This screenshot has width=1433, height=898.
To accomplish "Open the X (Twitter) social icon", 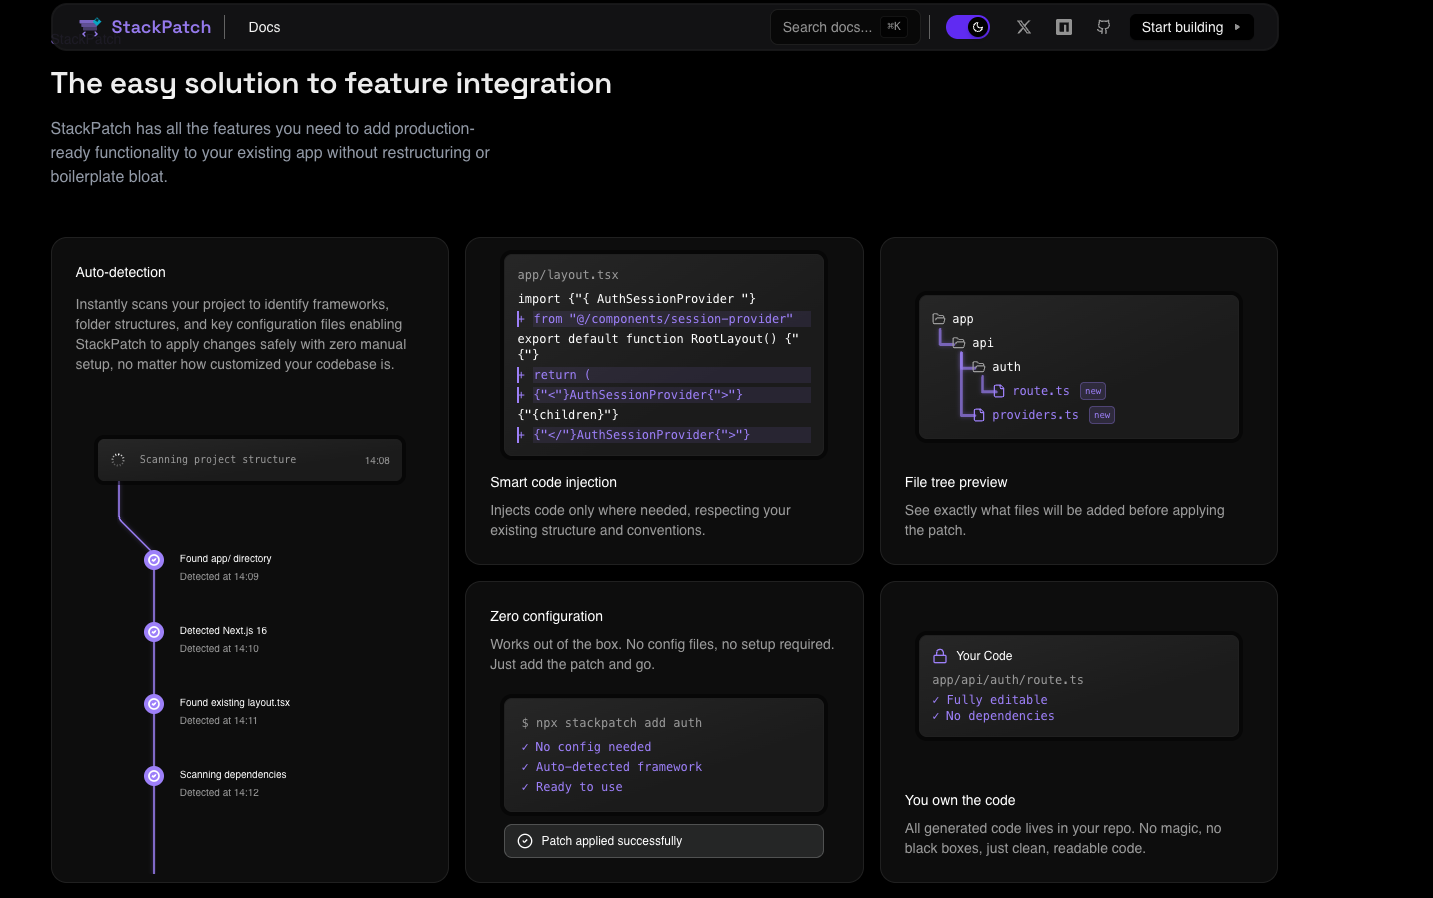I will tap(1023, 27).
